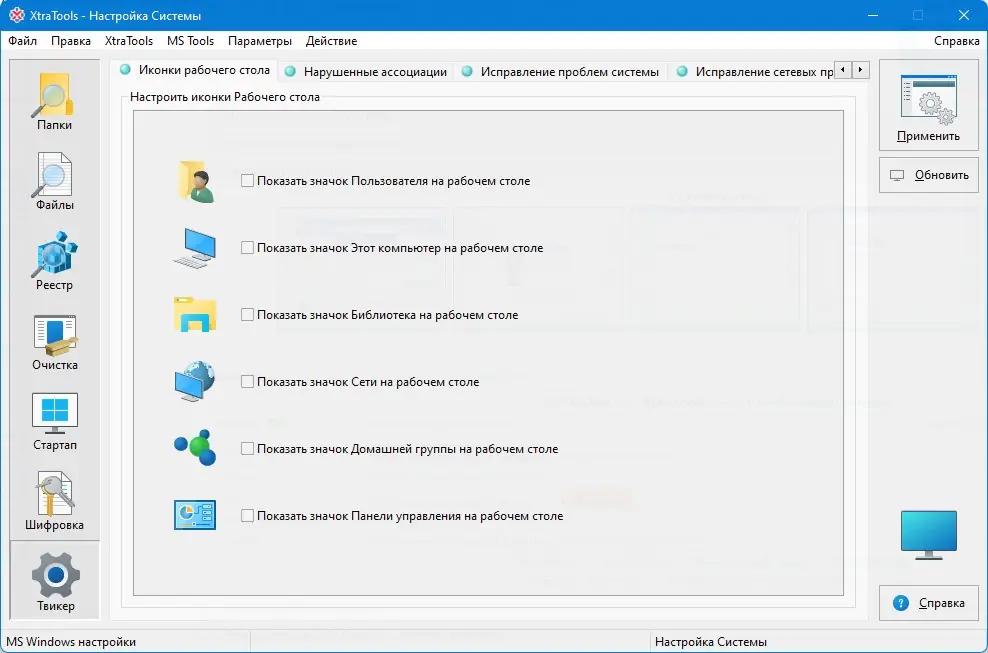Open the MS Tools menu
This screenshot has height=653, width=988.
point(190,41)
